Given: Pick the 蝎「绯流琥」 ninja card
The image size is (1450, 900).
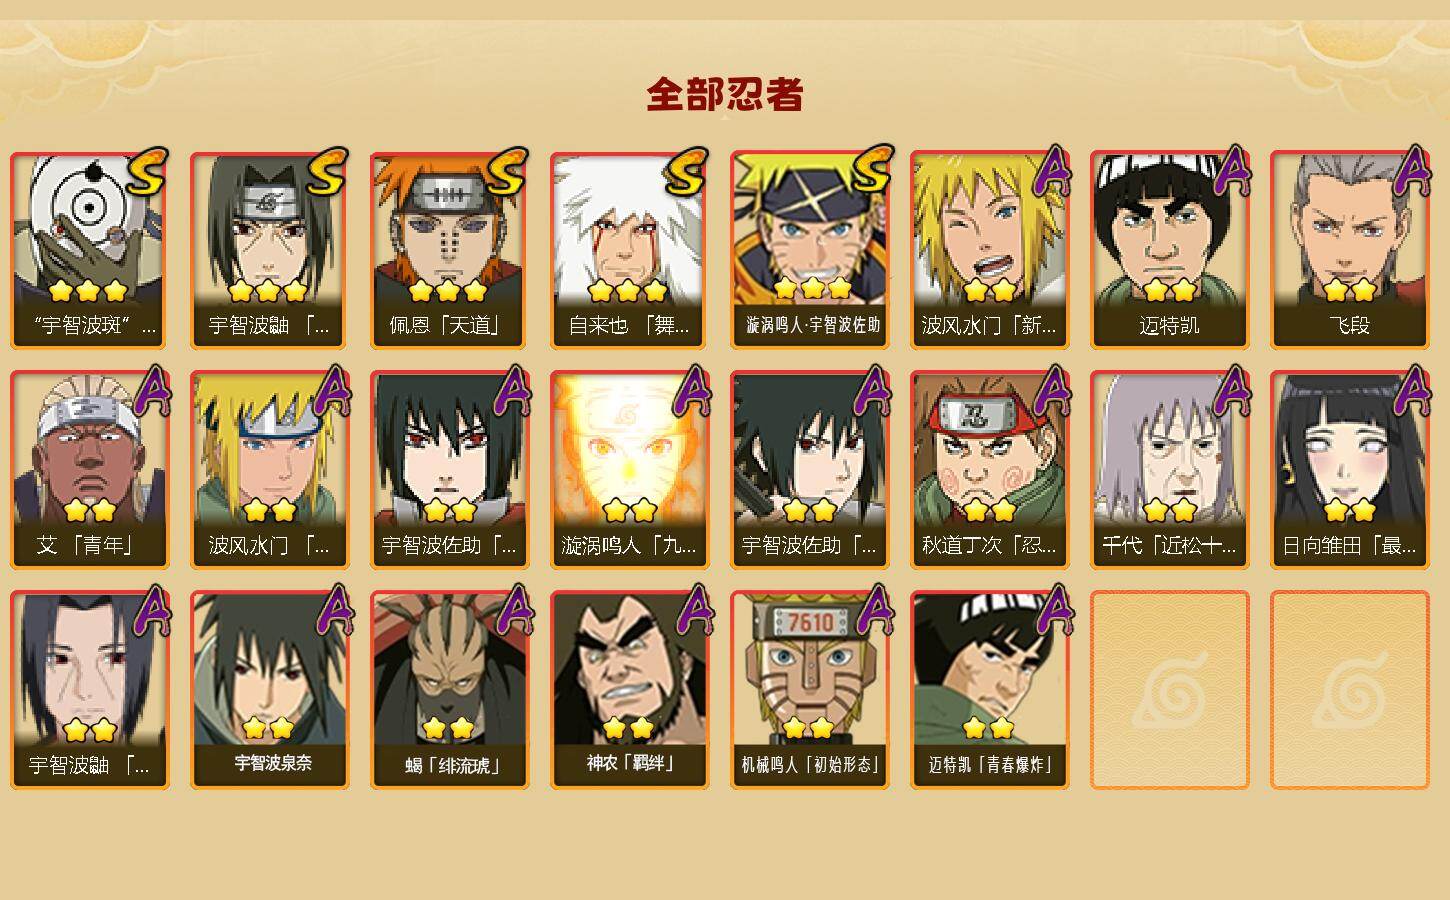Looking at the screenshot, I should (x=449, y=690).
